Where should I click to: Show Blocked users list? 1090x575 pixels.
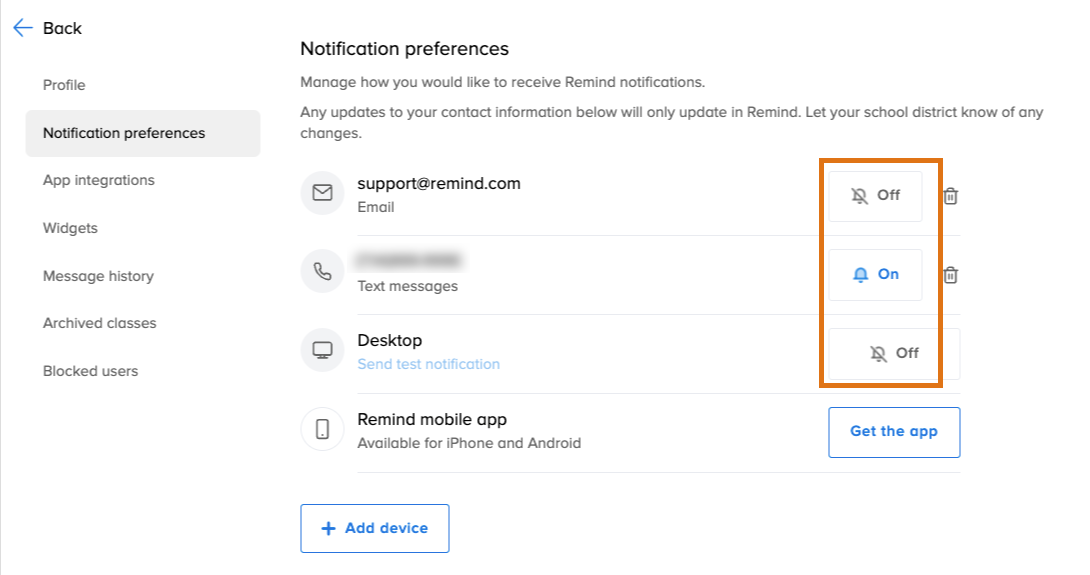click(91, 371)
